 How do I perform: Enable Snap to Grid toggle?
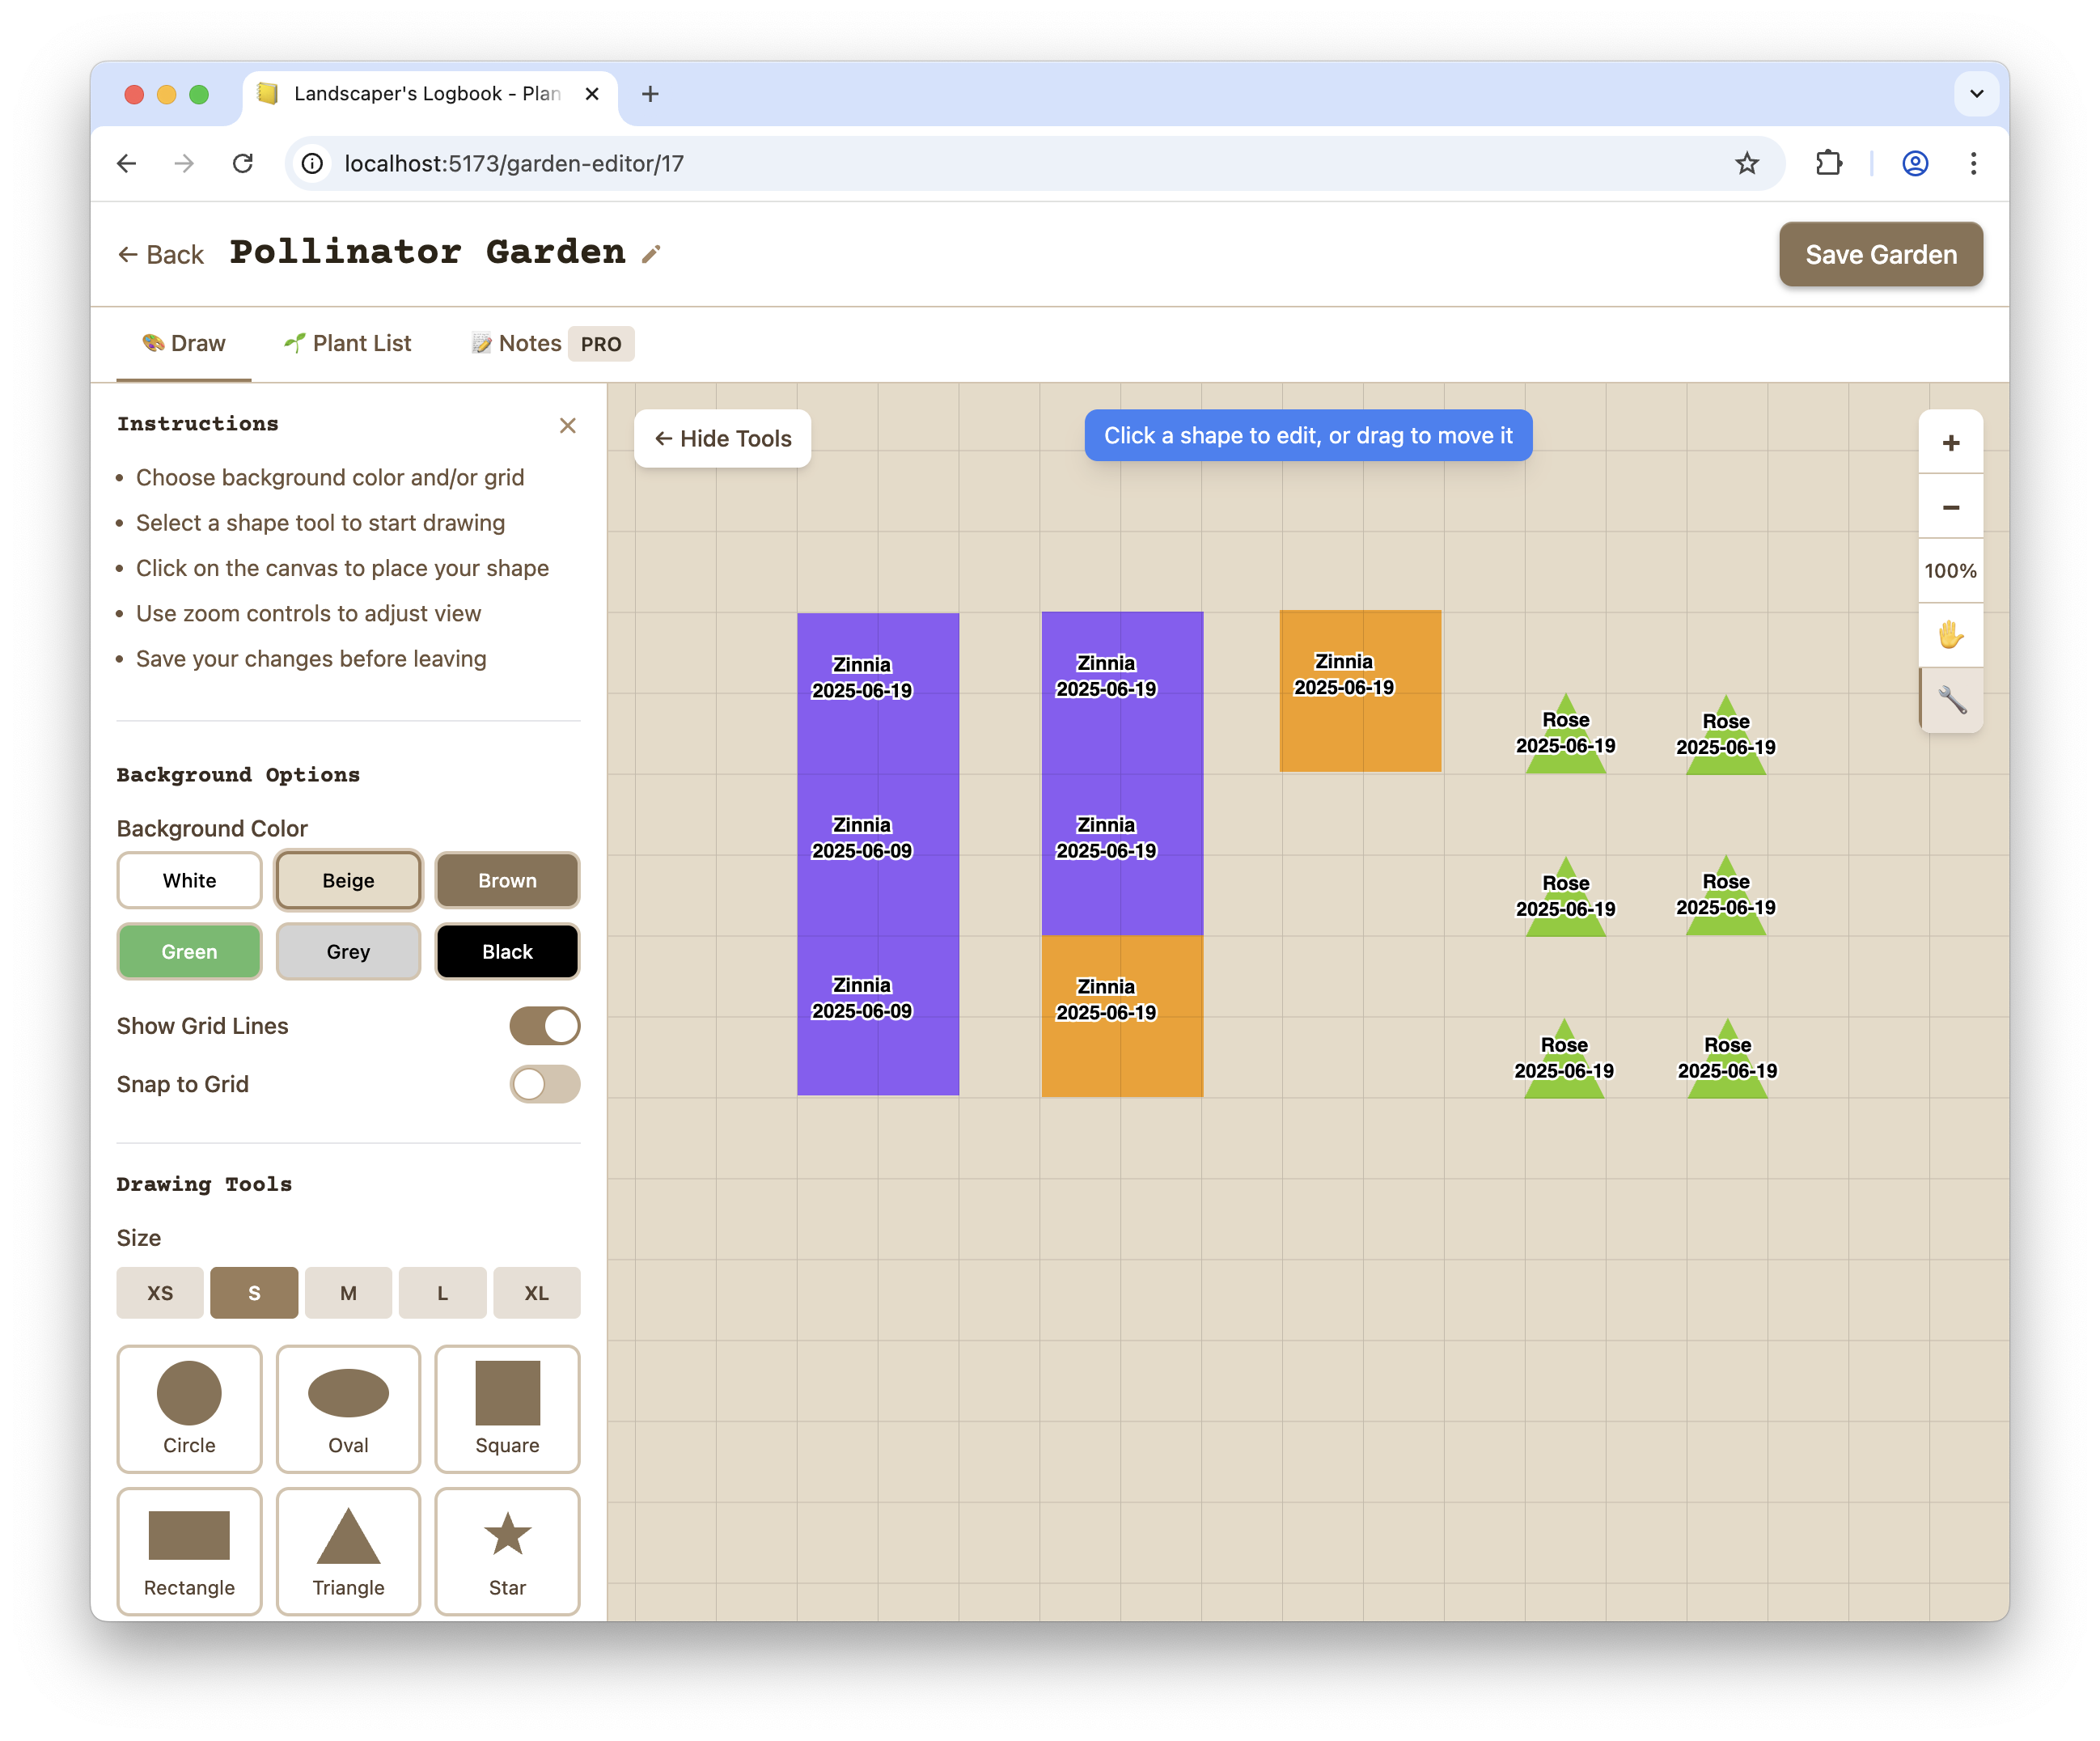tap(544, 1083)
